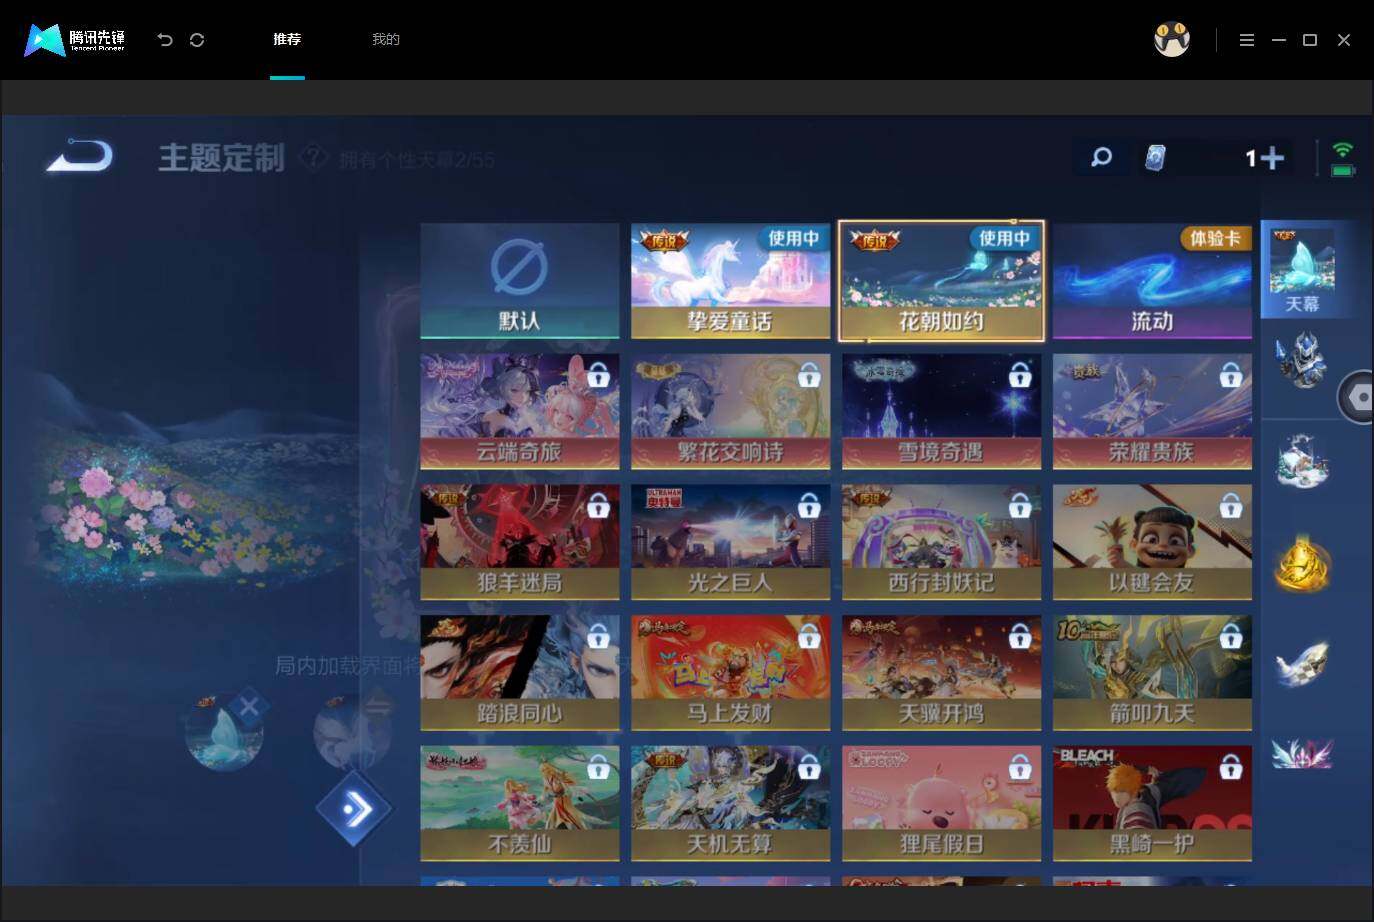This screenshot has width=1374, height=922.
Task: Open the search magnifier icon
Action: coord(1101,157)
